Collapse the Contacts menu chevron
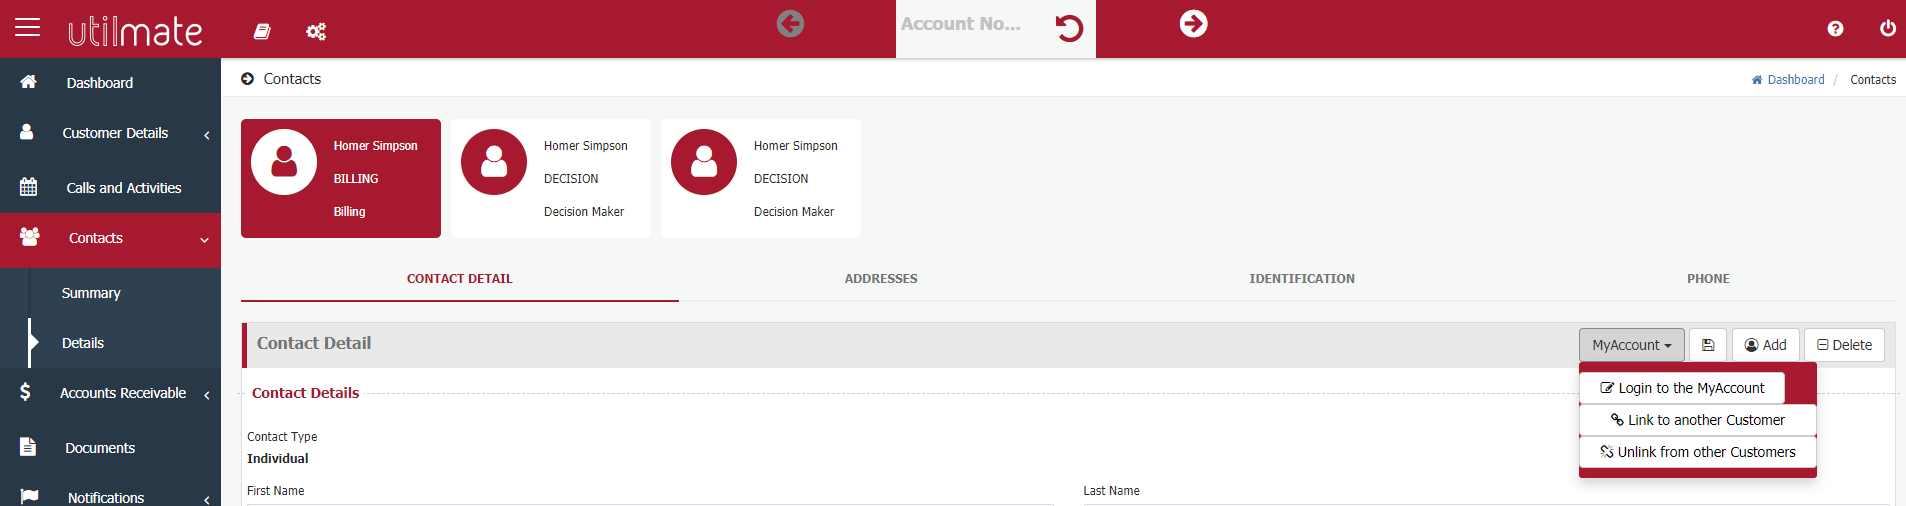Image resolution: width=1906 pixels, height=506 pixels. (x=204, y=240)
